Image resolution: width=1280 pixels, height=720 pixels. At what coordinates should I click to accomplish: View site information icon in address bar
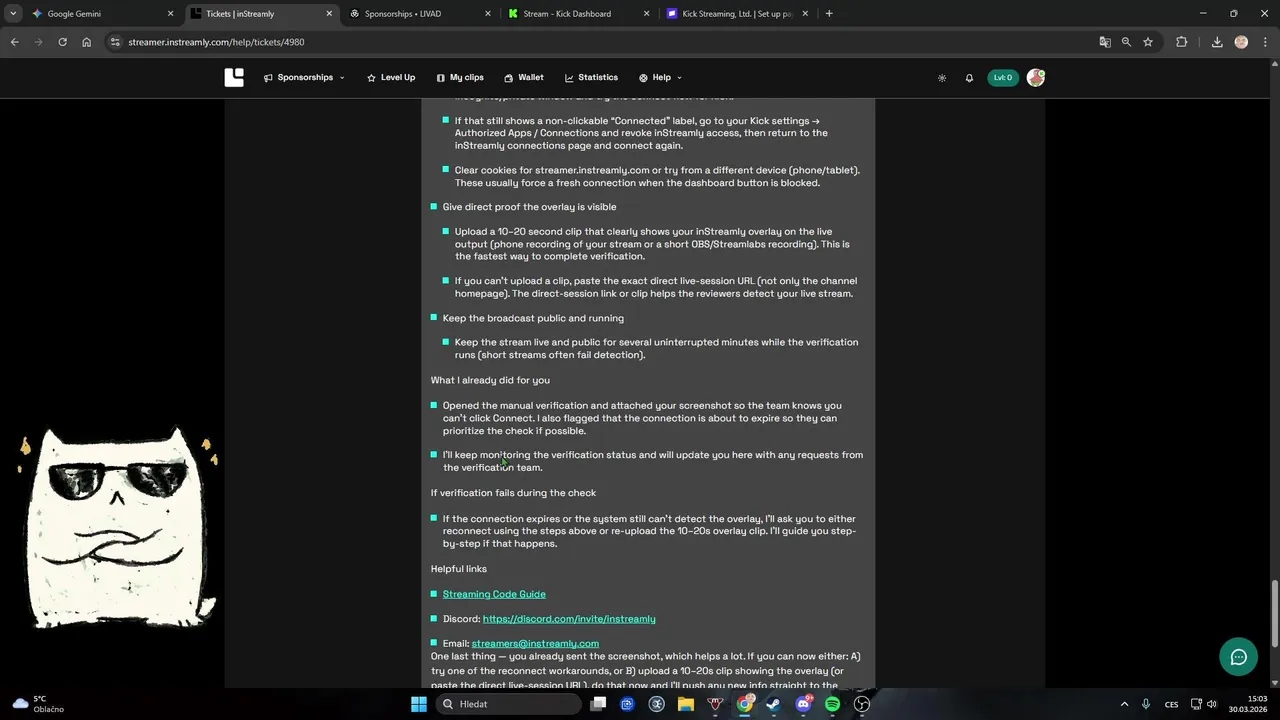point(115,42)
